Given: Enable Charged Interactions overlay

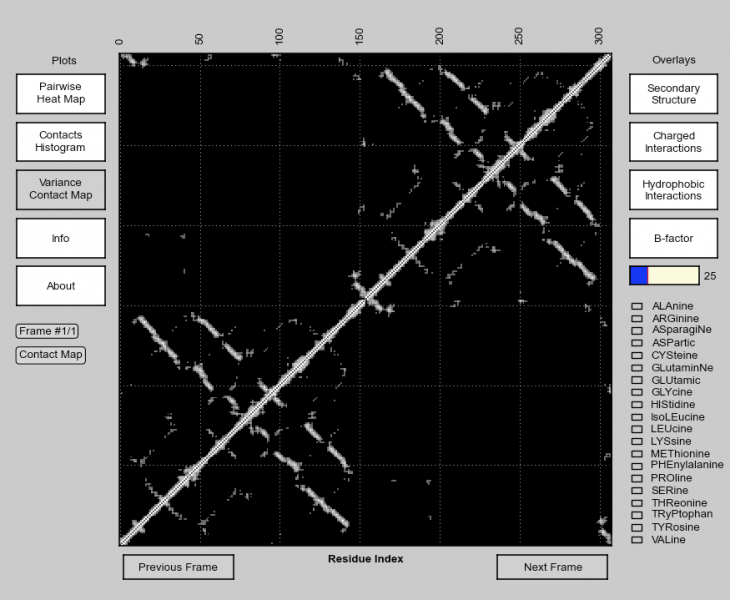Looking at the screenshot, I should tap(673, 142).
